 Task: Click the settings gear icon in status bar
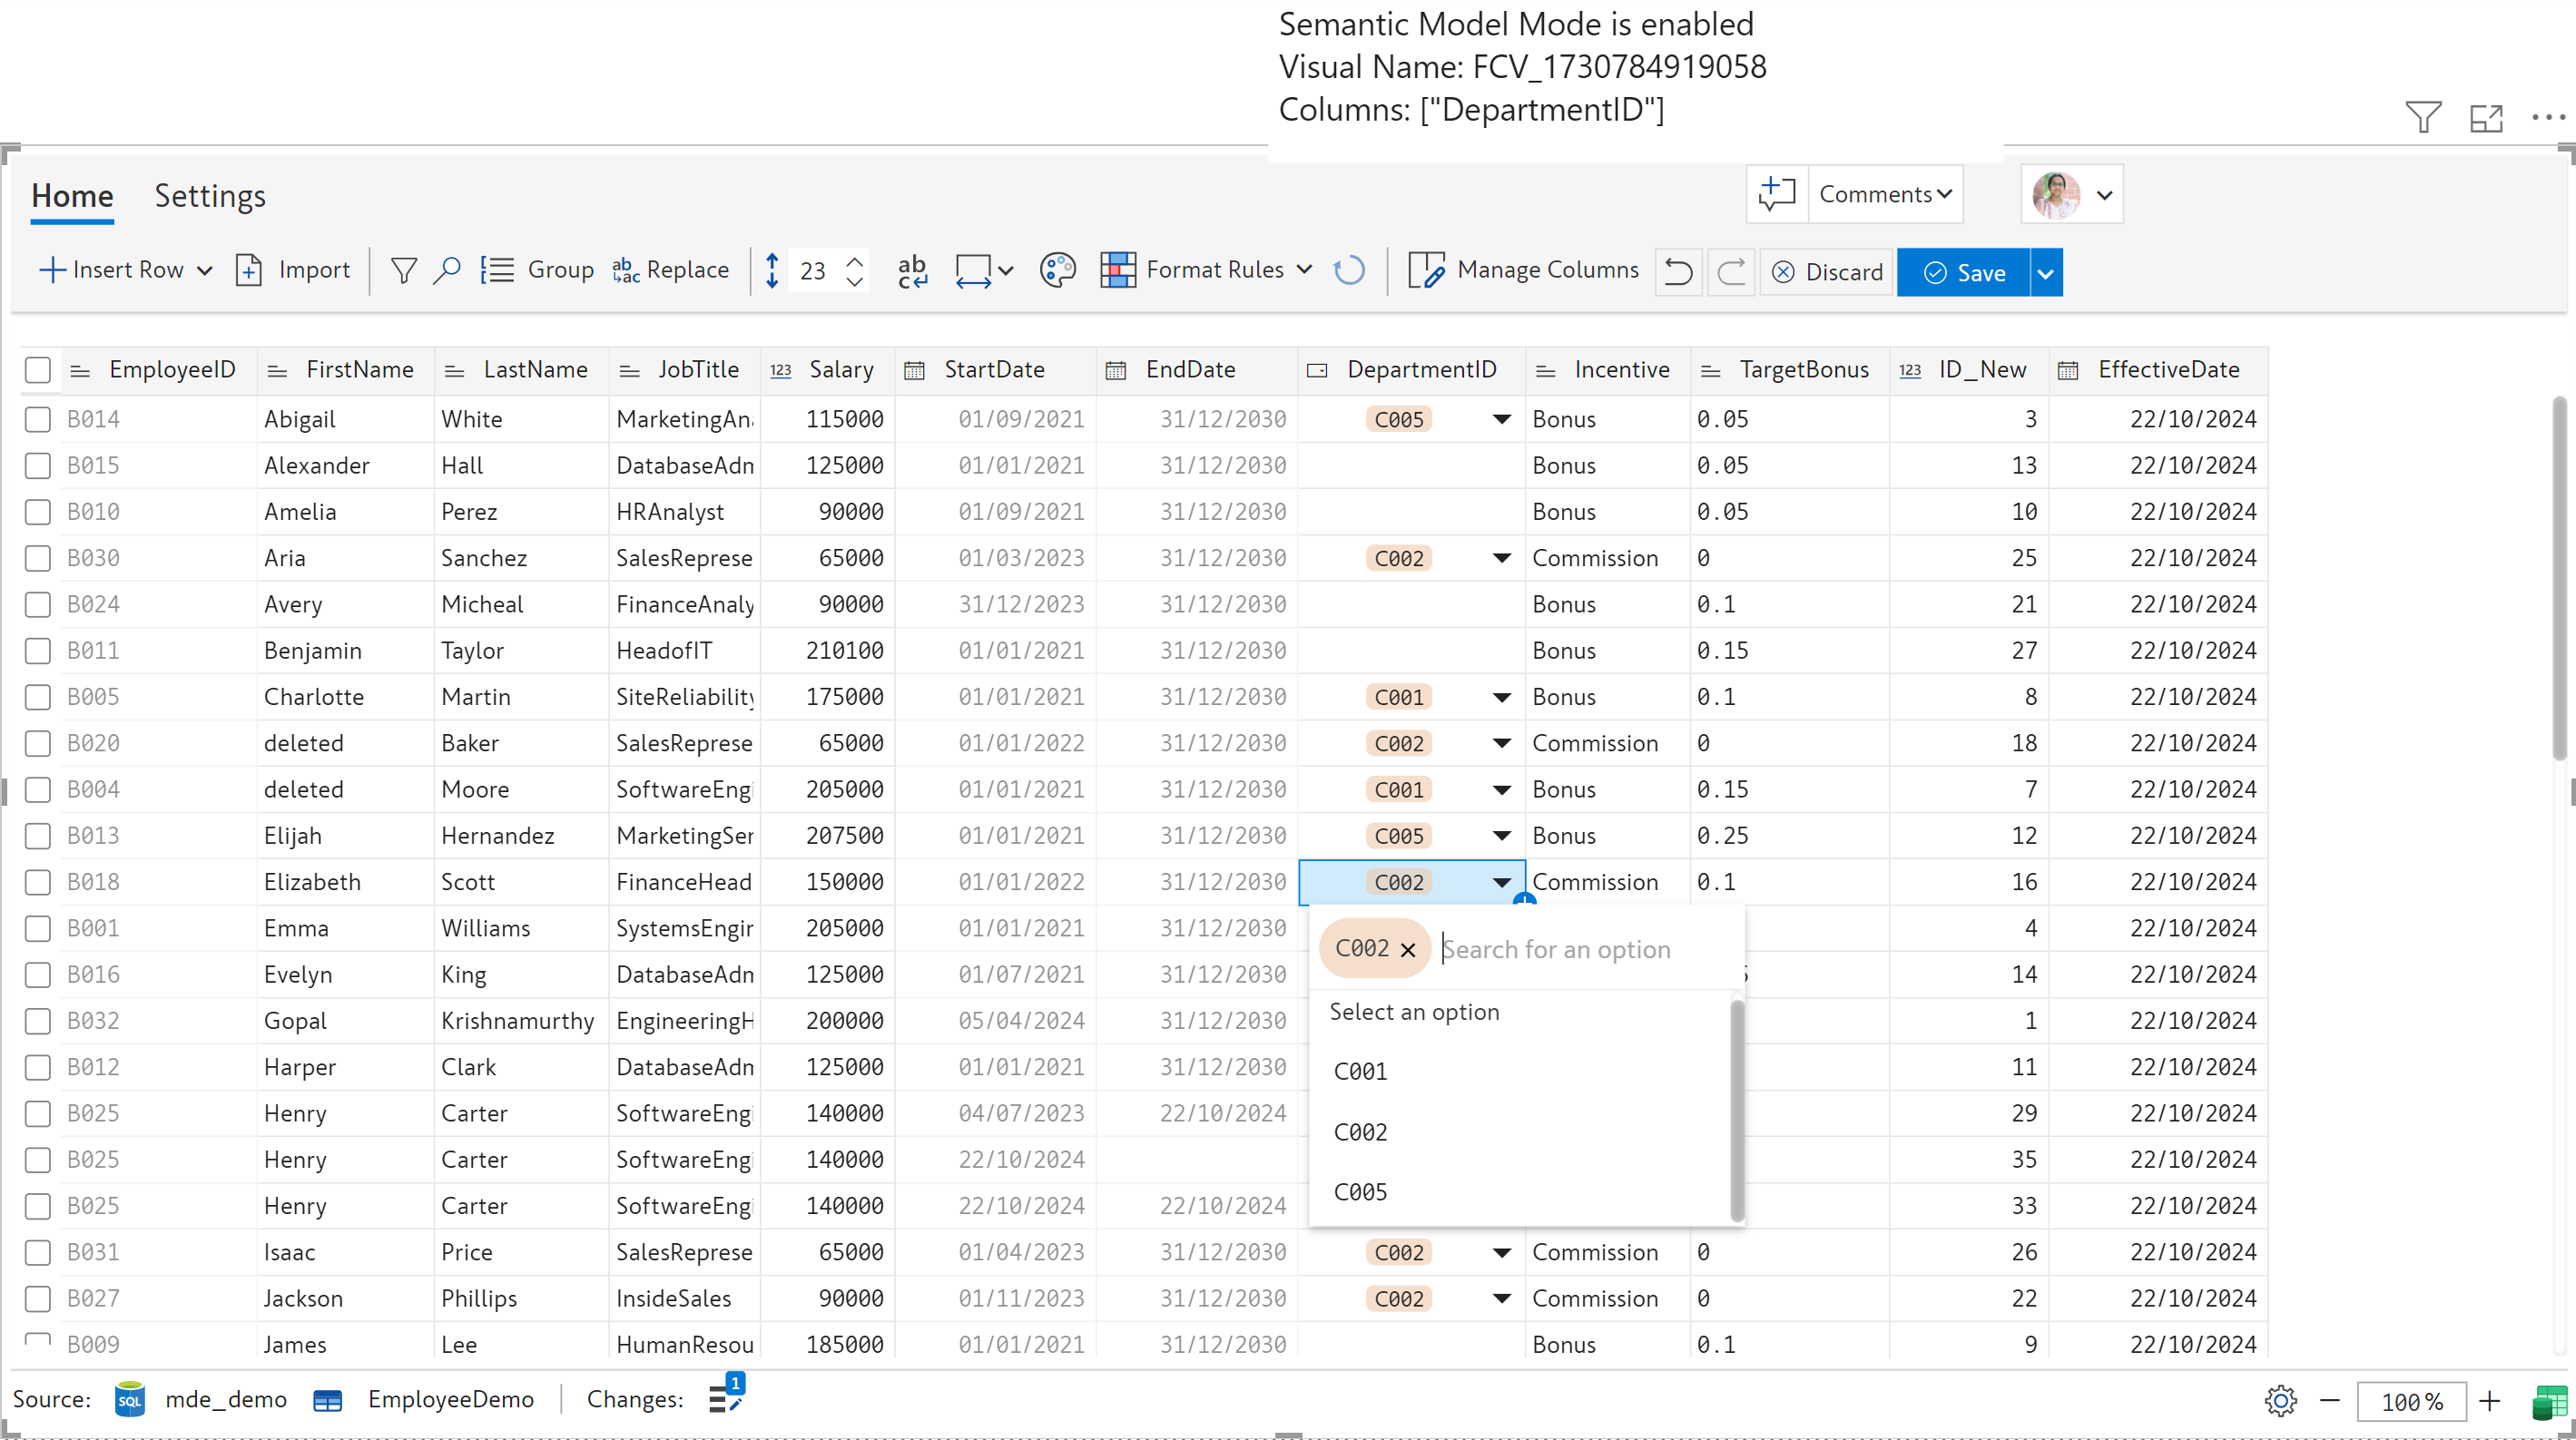2280,1401
